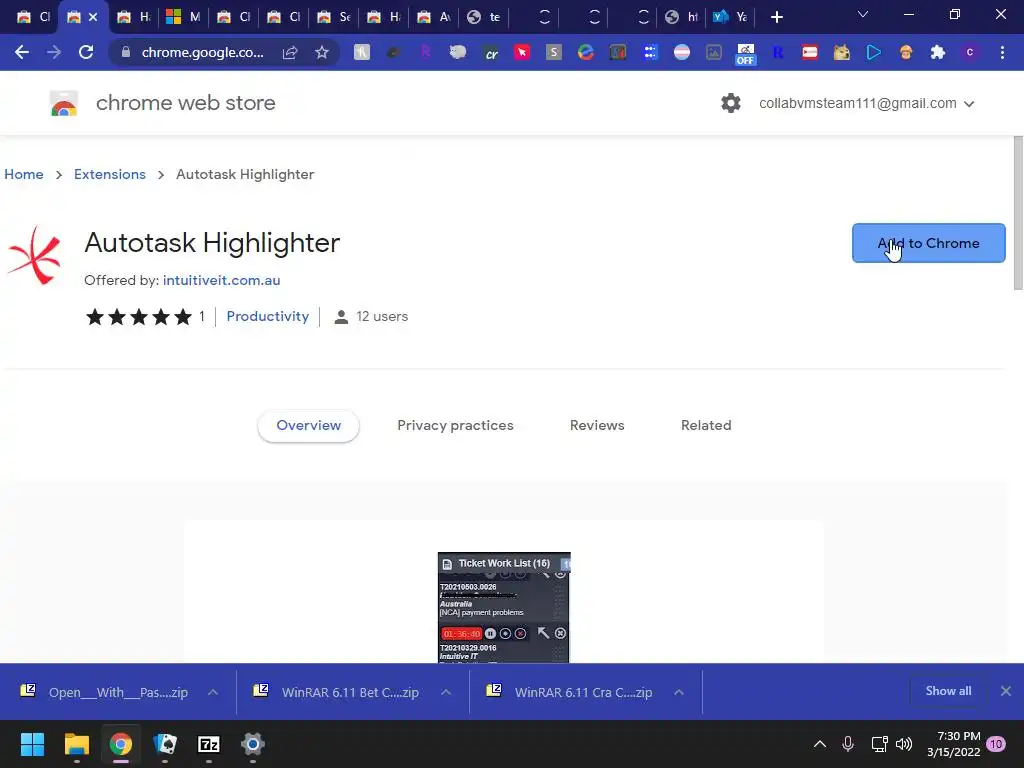Click Add to Chrome button
Viewport: 1024px width, 768px height.
pyautogui.click(x=928, y=243)
